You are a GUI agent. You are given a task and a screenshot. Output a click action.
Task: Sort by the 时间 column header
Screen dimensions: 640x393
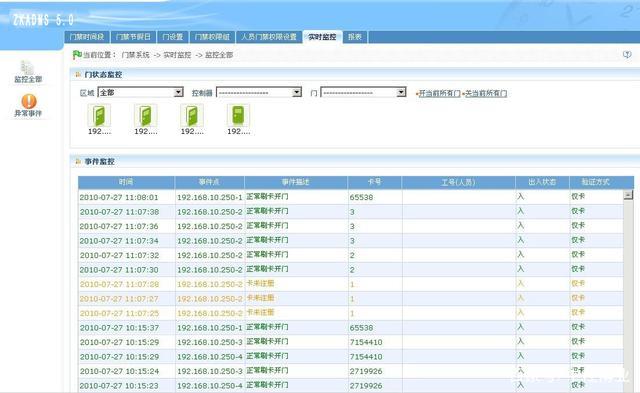tap(126, 182)
